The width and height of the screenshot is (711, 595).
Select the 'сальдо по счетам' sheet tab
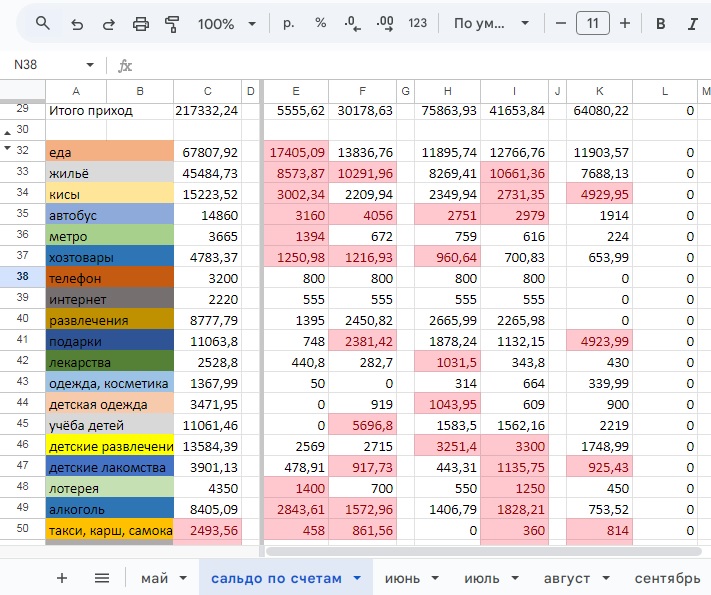point(276,578)
